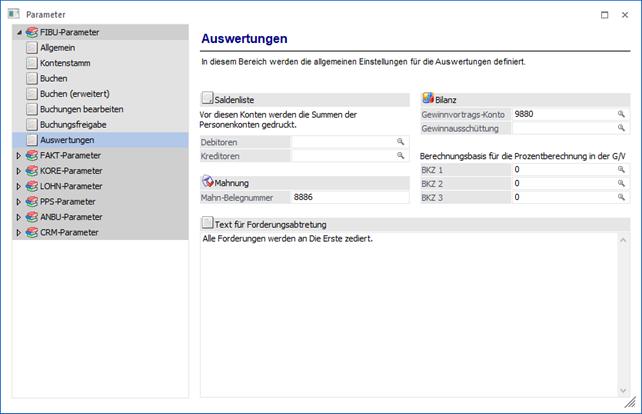The width and height of the screenshot is (642, 414).
Task: Select Kontenstamm in the parameter tree
Action: [61, 63]
